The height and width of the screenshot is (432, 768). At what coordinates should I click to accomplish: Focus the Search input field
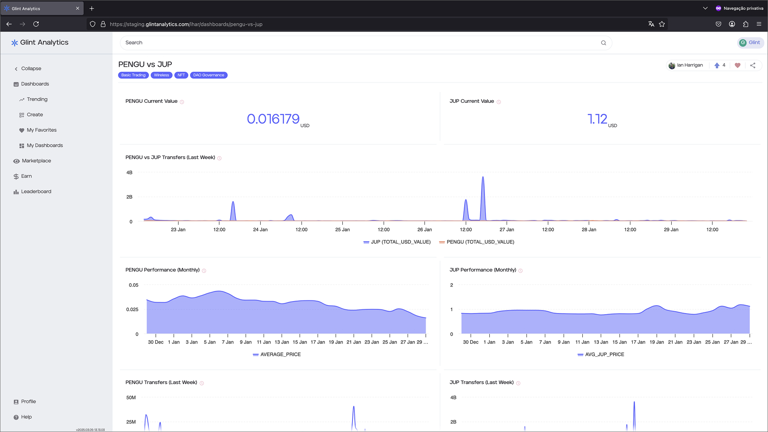(365, 43)
